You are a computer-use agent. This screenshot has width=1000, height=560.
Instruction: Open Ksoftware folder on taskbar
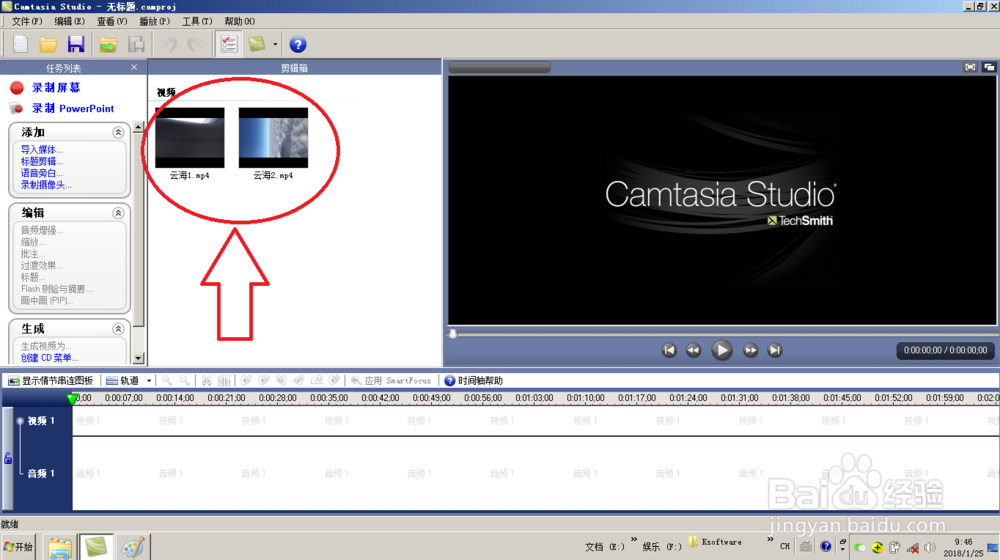(715, 542)
